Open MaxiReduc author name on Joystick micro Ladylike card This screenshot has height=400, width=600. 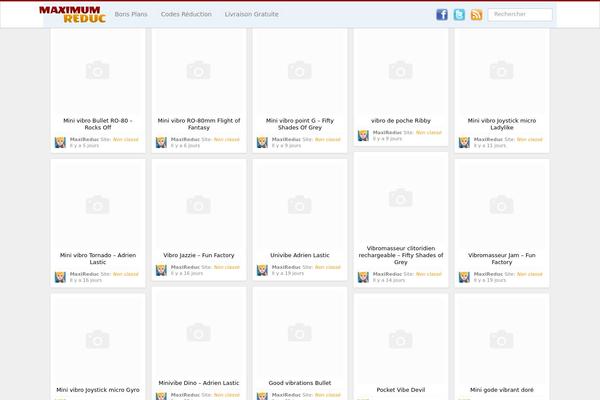488,139
